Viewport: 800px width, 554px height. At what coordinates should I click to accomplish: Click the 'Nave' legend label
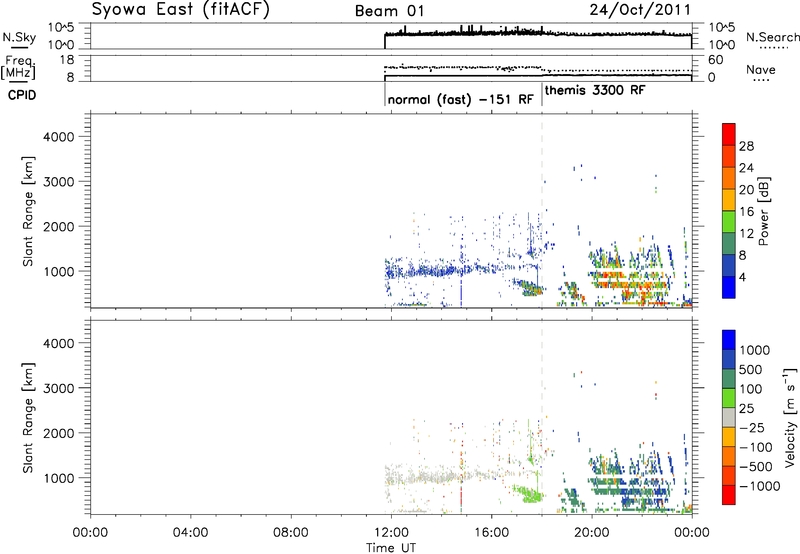761,69
